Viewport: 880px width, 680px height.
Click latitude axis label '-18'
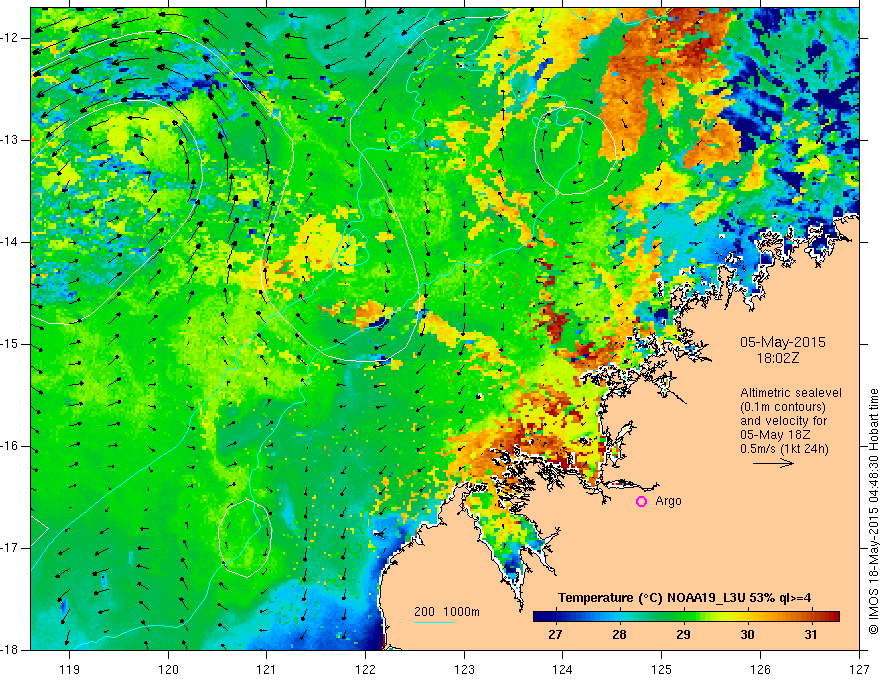(10, 650)
